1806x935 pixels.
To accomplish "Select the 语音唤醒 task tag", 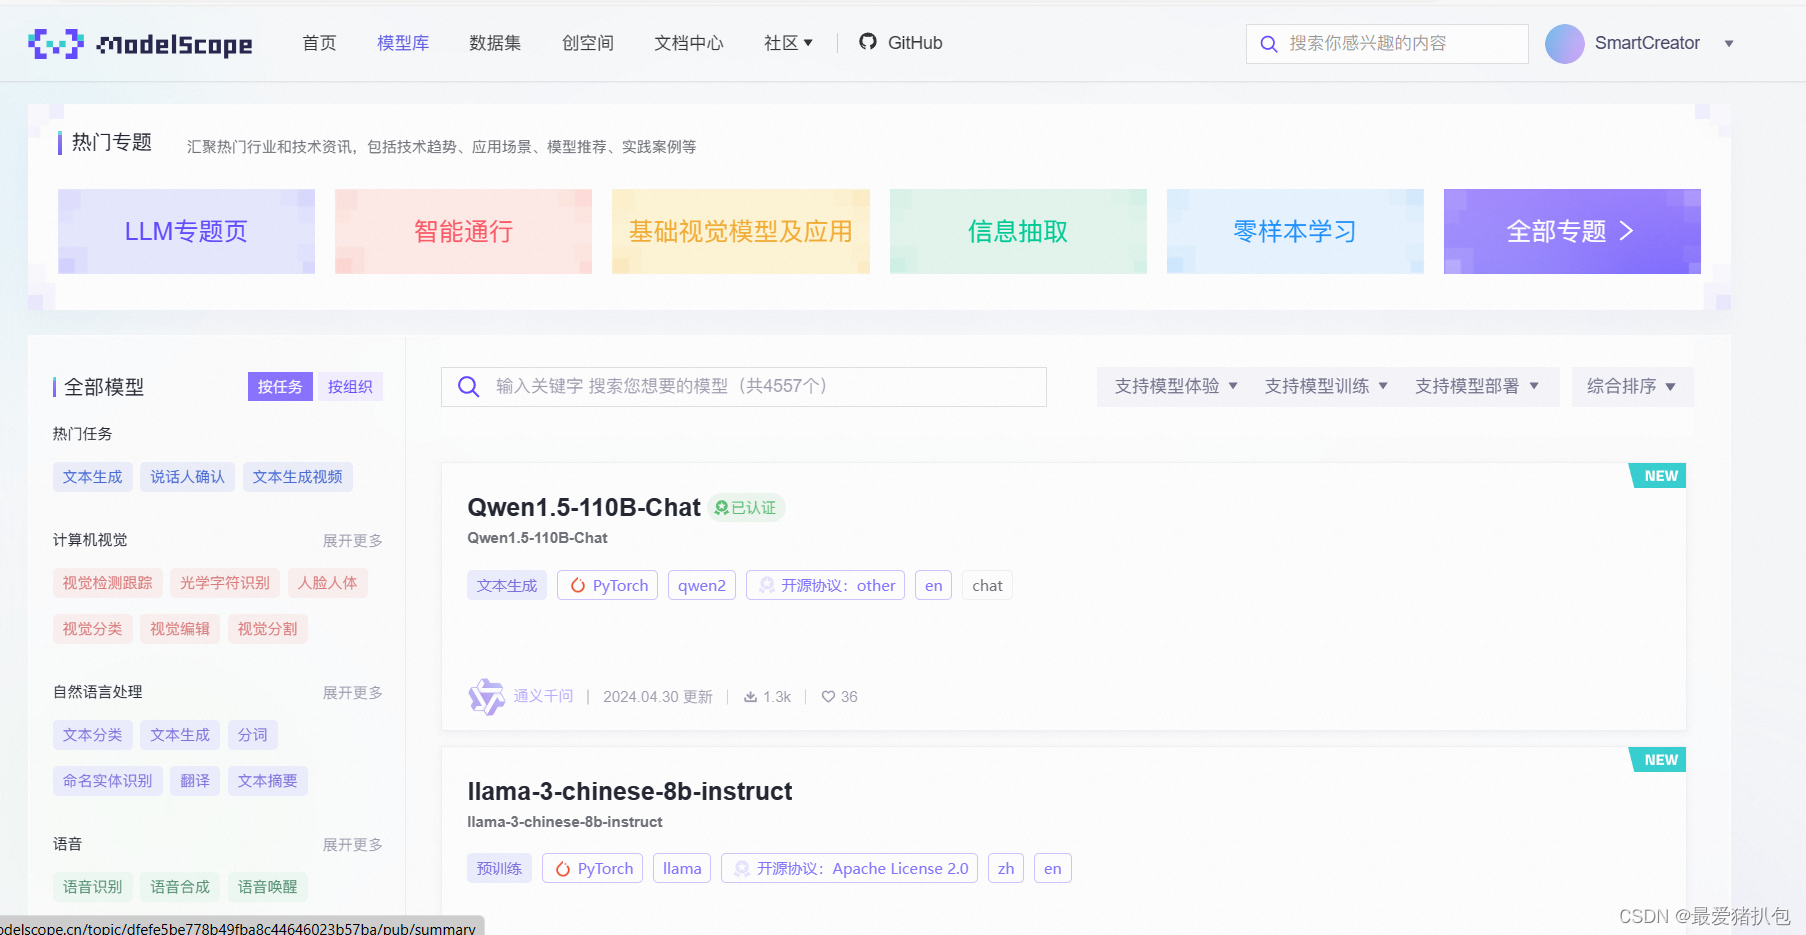I will click(268, 887).
